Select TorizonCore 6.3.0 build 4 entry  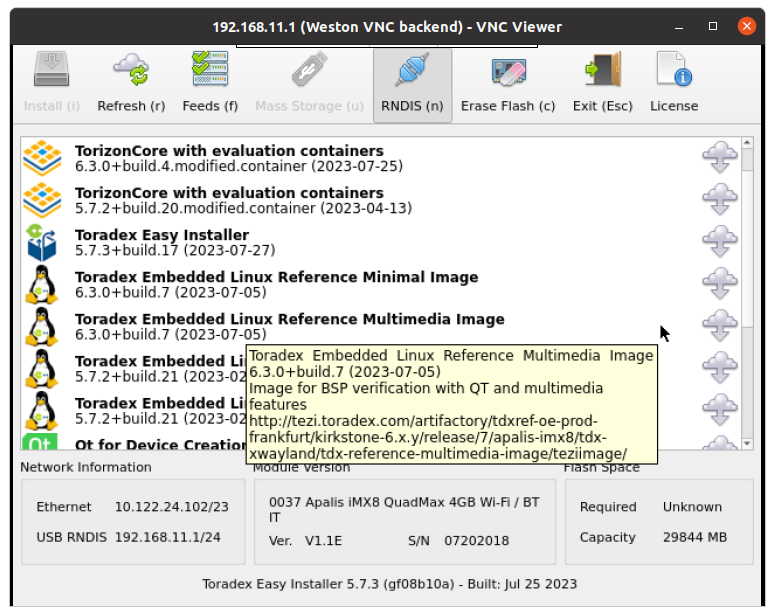[x=228, y=158]
